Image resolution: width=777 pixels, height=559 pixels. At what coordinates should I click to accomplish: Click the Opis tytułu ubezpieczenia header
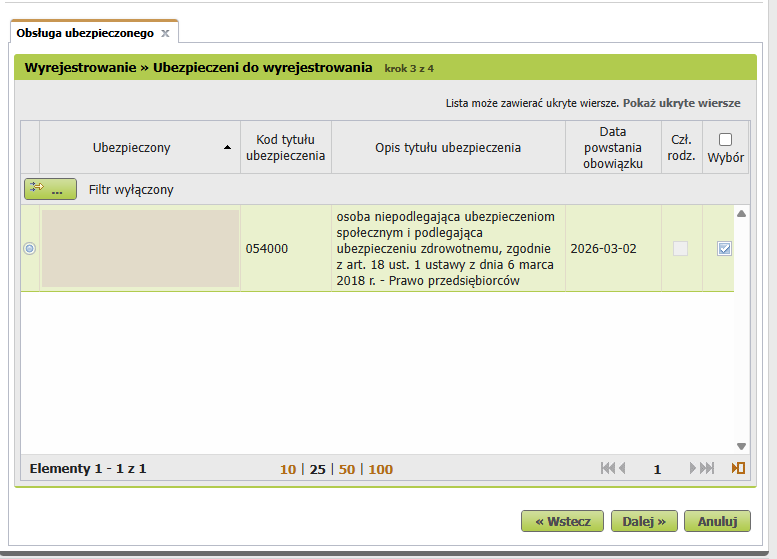[x=448, y=147]
